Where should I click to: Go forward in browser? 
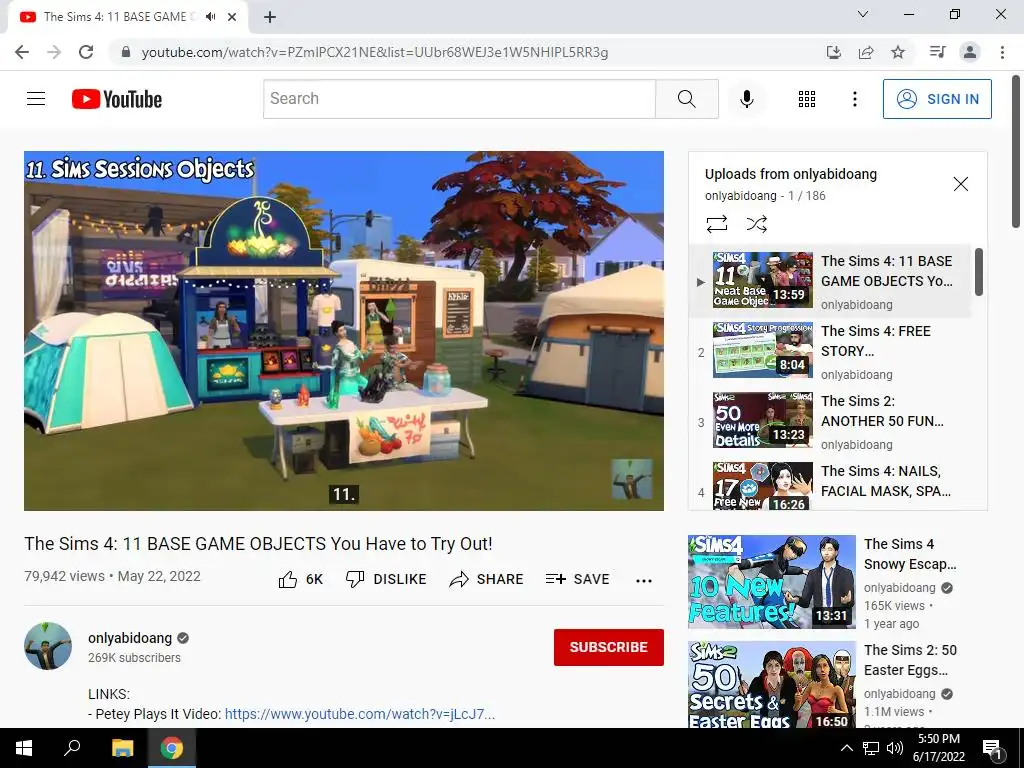pos(54,52)
